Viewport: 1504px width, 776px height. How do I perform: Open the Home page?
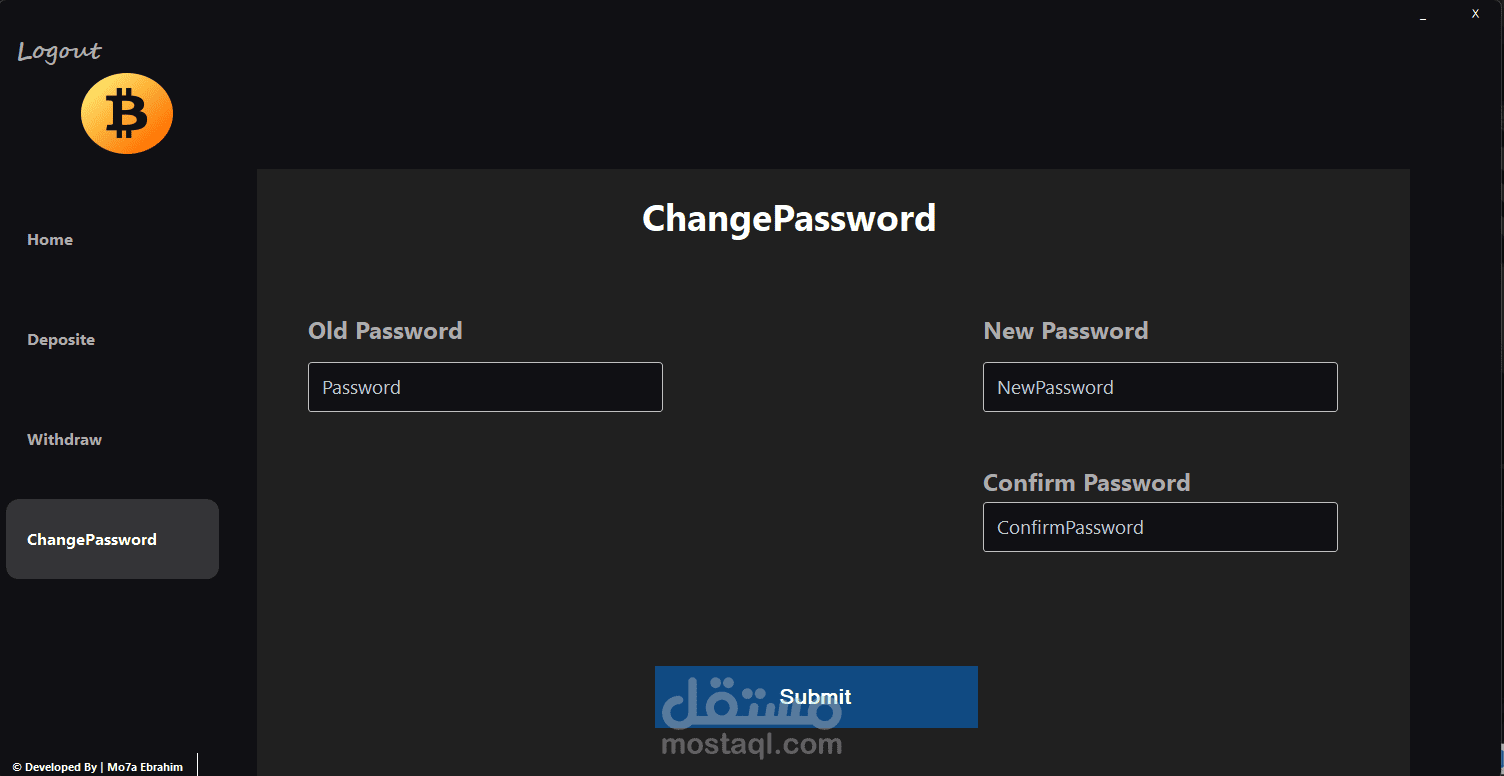(x=50, y=240)
